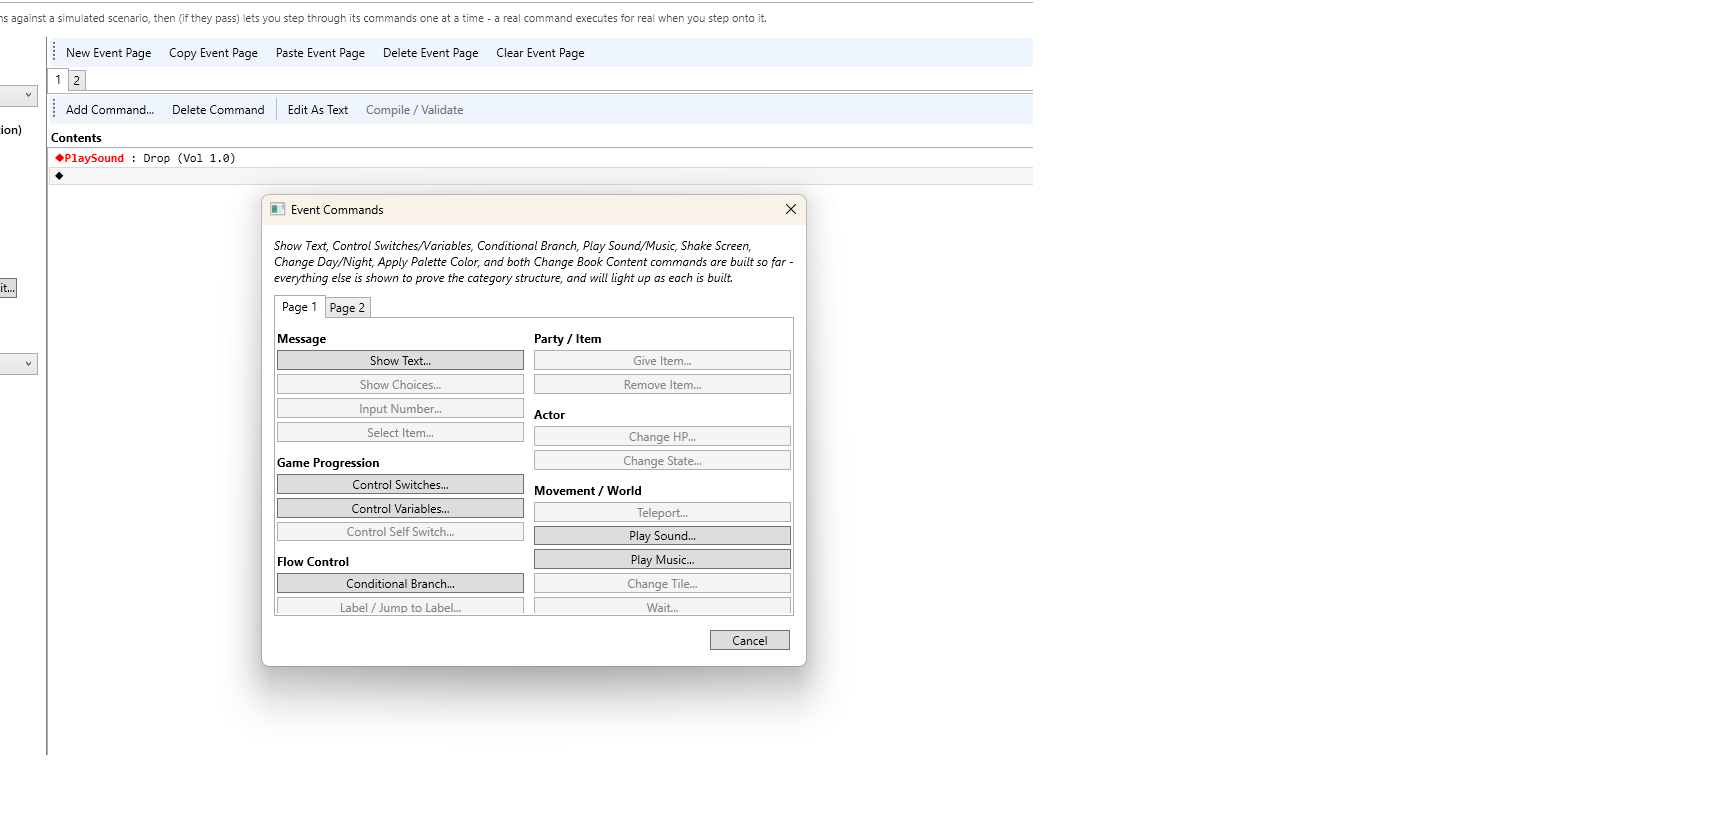Click Edit As Text

[318, 110]
